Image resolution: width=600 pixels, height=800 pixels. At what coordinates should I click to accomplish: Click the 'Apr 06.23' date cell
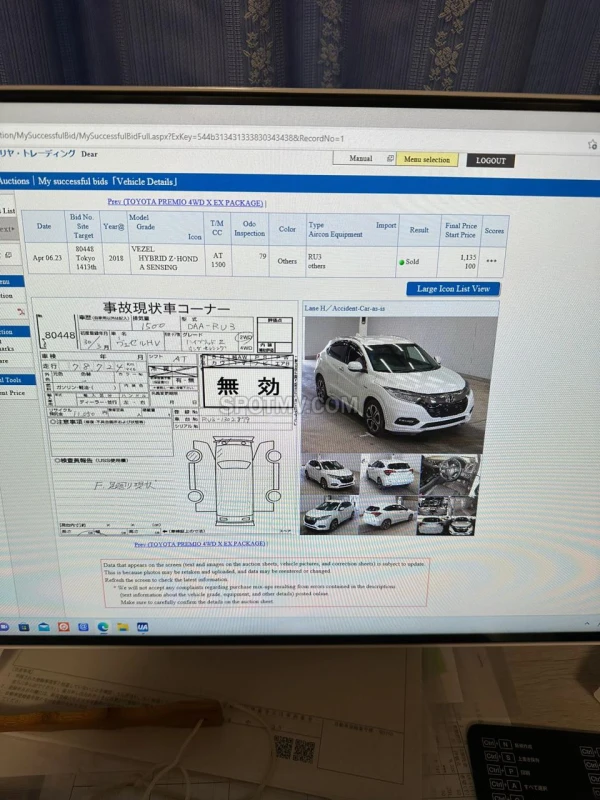pyautogui.click(x=47, y=258)
